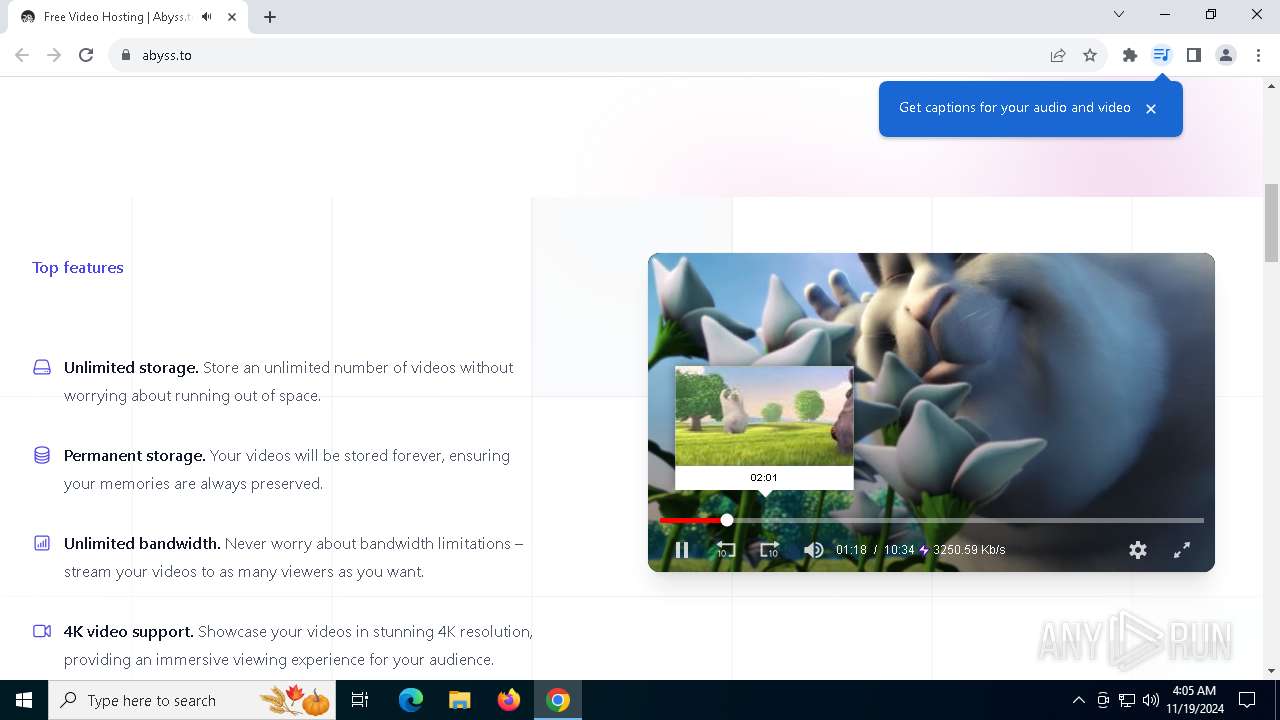View site information lock icon
The width and height of the screenshot is (1280, 720).
click(126, 55)
